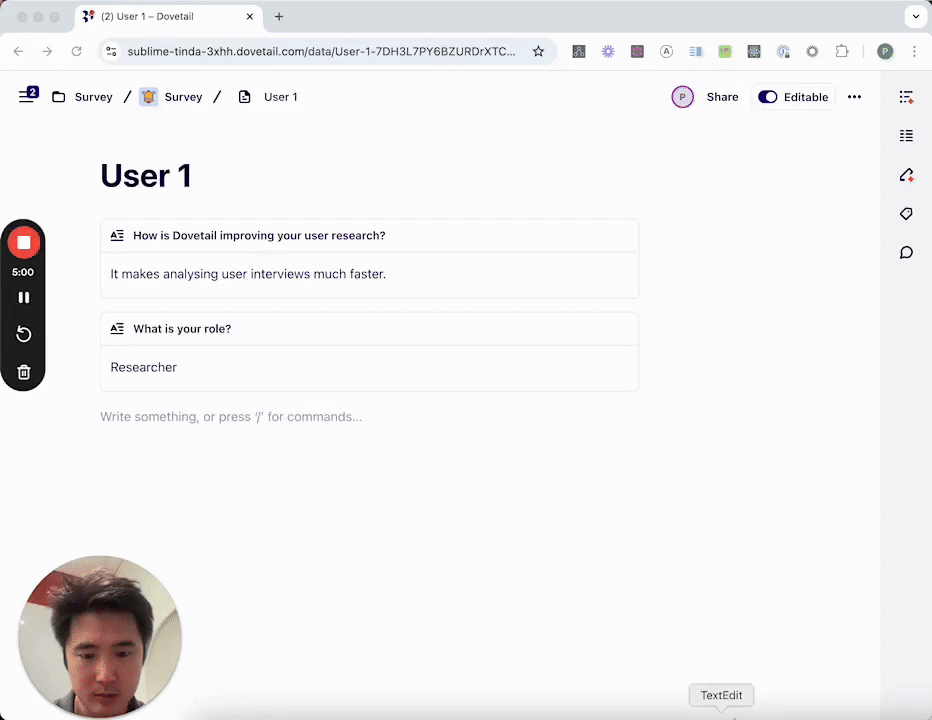This screenshot has width=932, height=720.
Task: Click the Share button
Action: pos(722,97)
